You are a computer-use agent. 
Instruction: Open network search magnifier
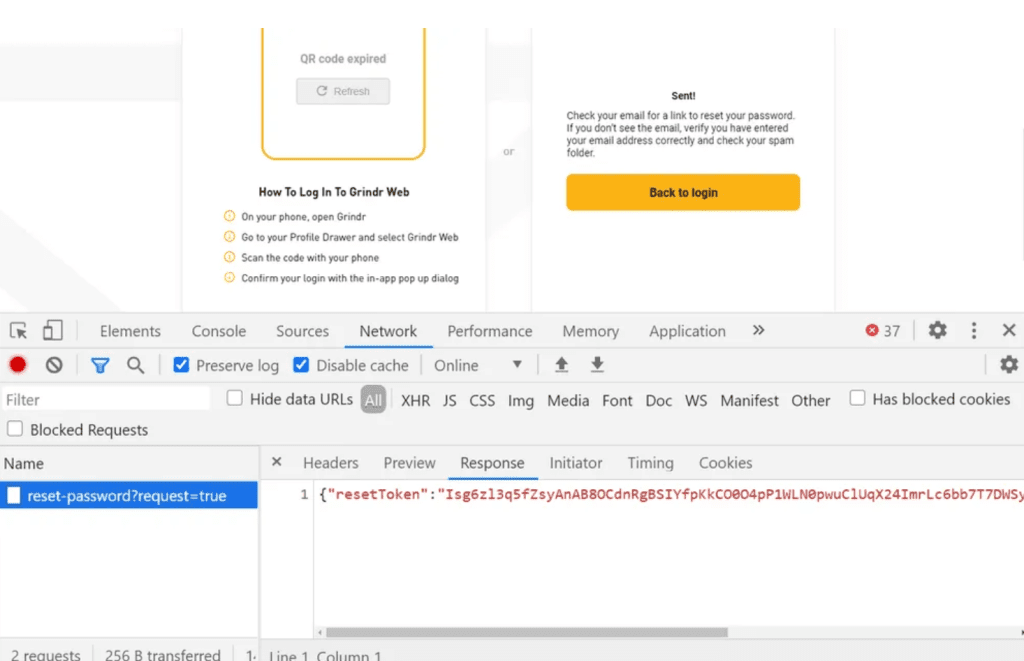[135, 364]
